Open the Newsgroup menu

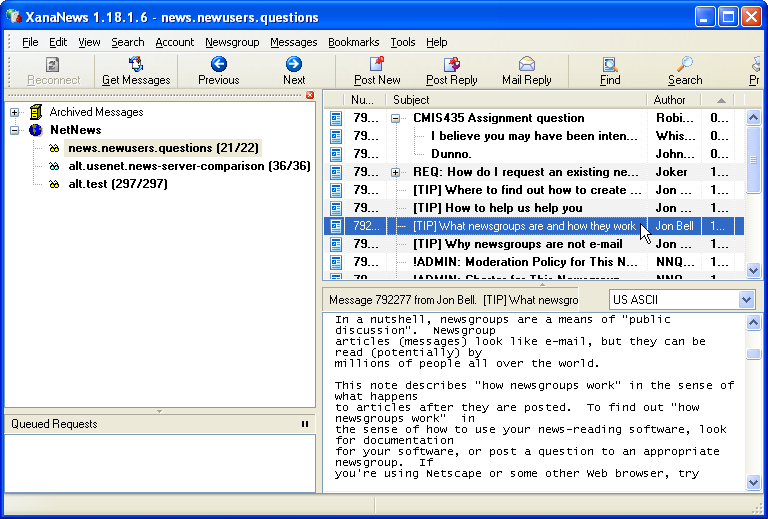tap(232, 42)
